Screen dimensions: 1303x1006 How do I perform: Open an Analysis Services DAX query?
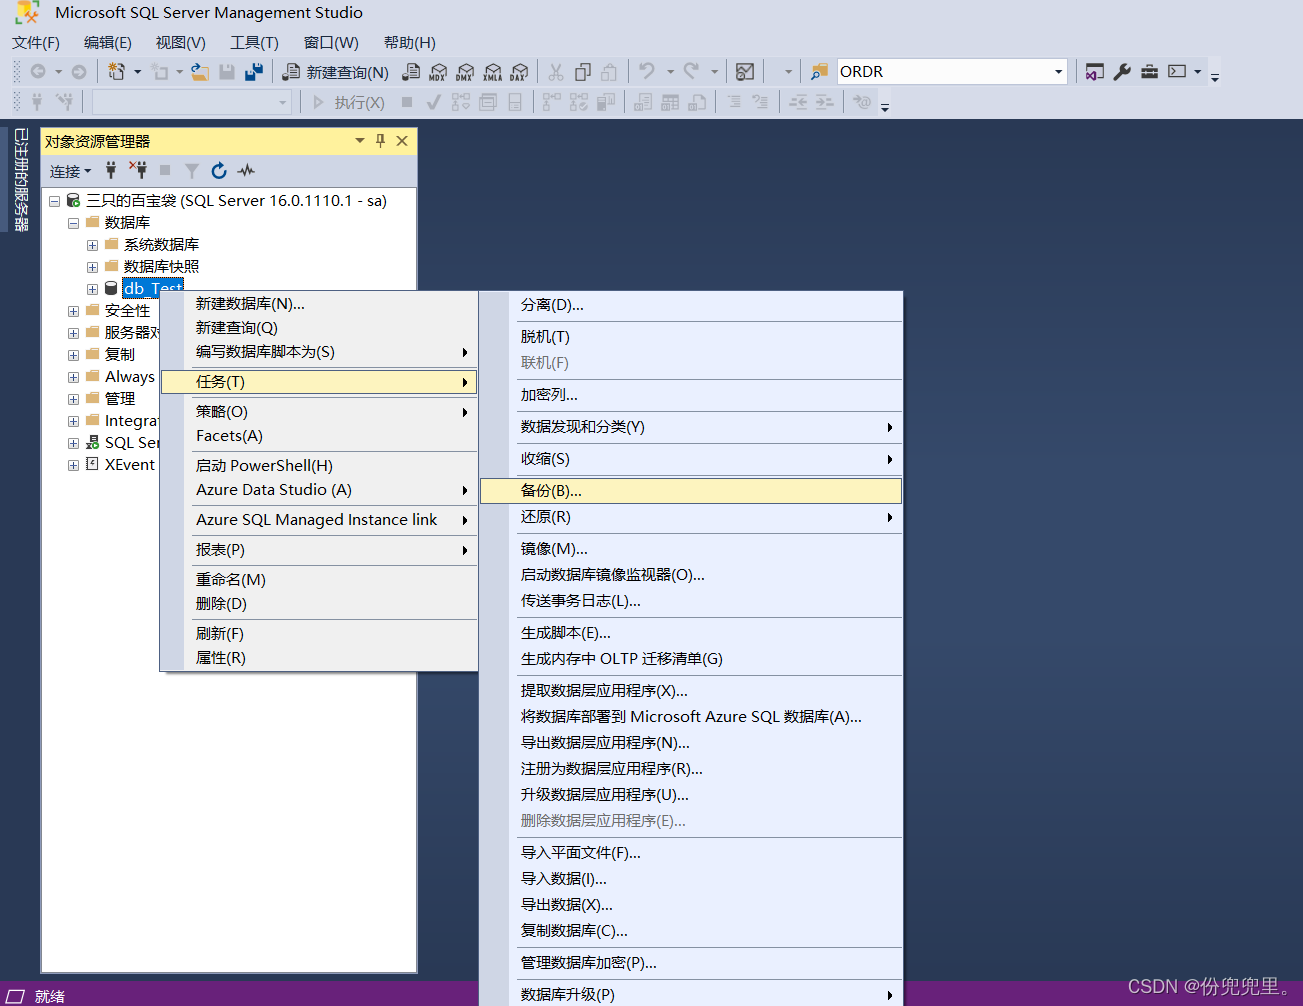(518, 72)
